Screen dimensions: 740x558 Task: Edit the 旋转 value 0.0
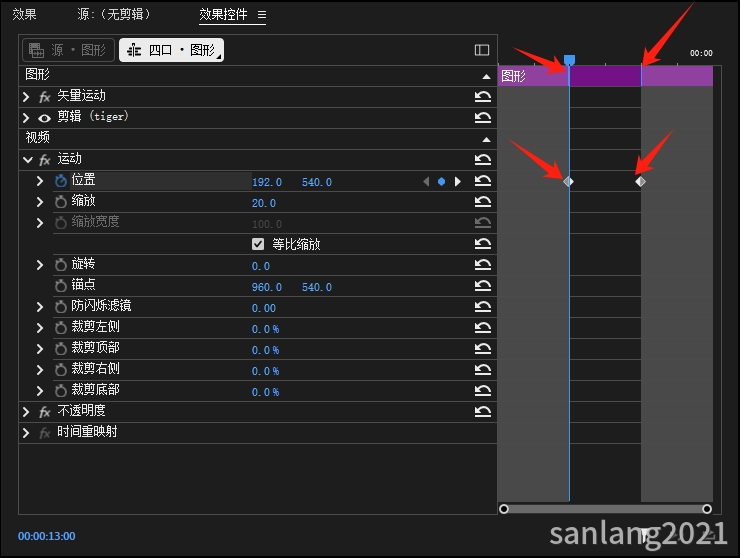pos(261,266)
